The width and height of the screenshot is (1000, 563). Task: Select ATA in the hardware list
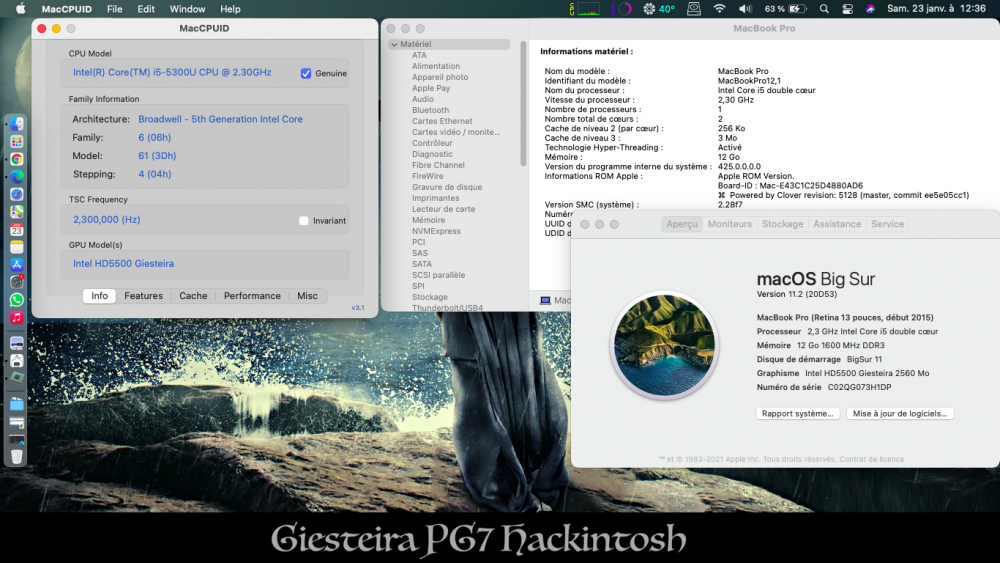pos(419,55)
